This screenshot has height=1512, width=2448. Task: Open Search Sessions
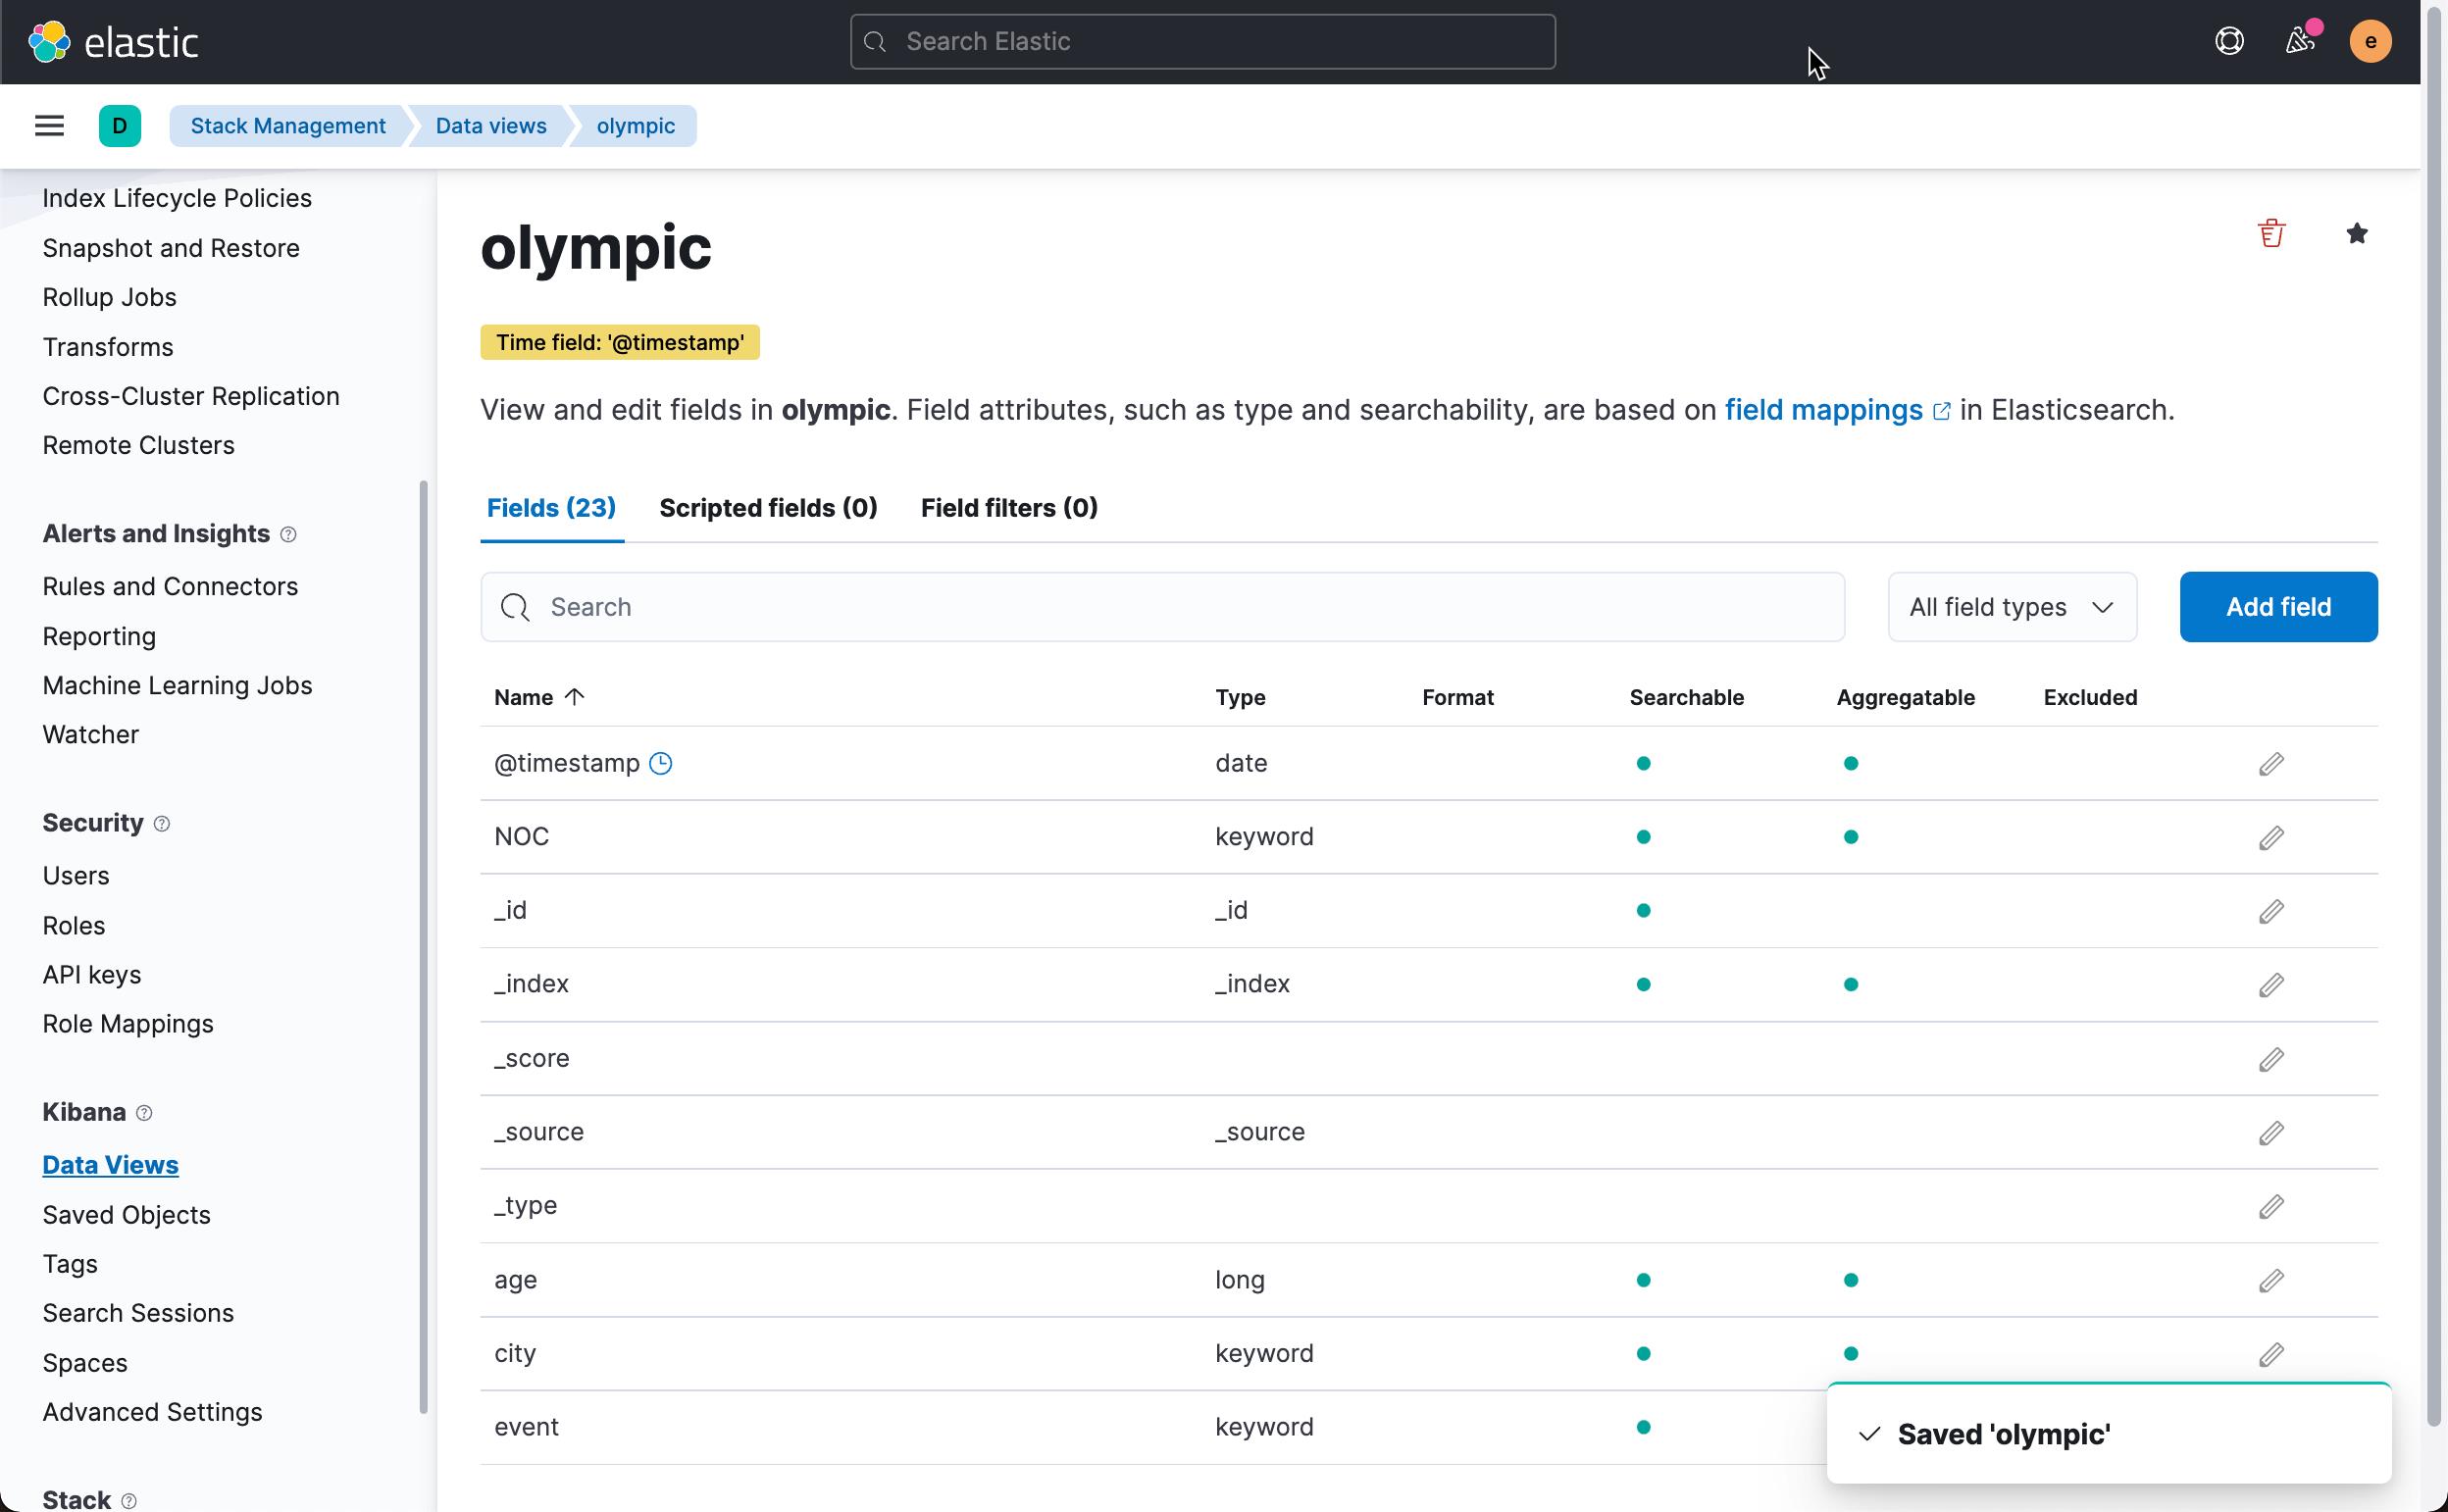[x=138, y=1313]
